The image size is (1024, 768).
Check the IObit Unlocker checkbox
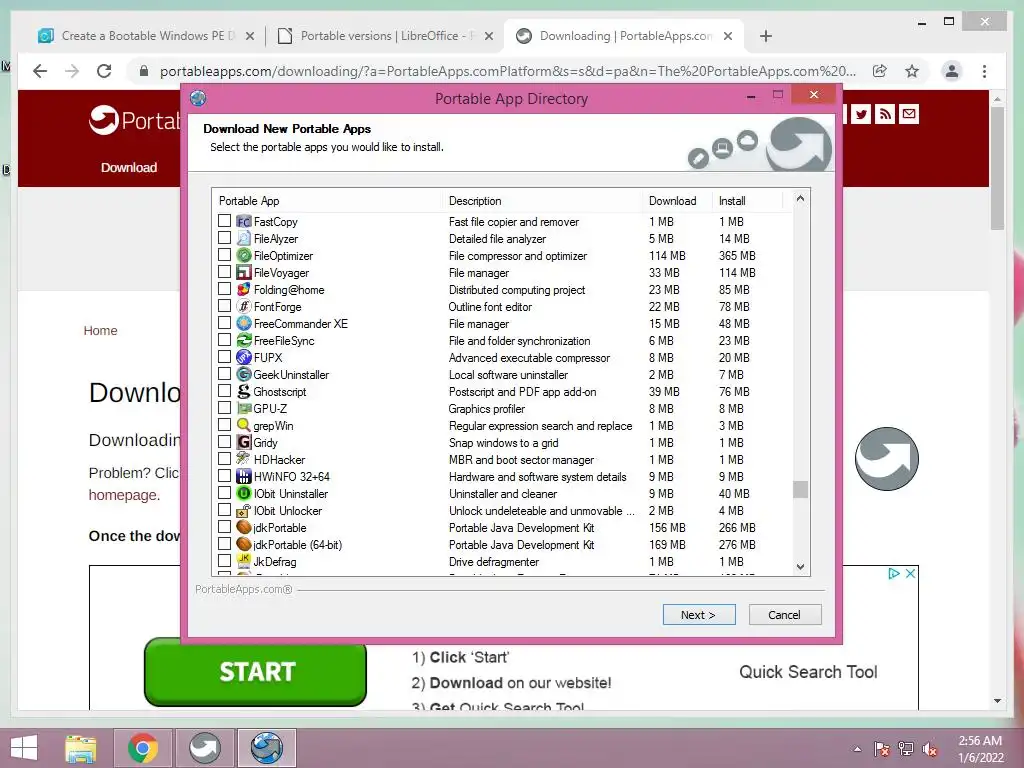coord(224,509)
